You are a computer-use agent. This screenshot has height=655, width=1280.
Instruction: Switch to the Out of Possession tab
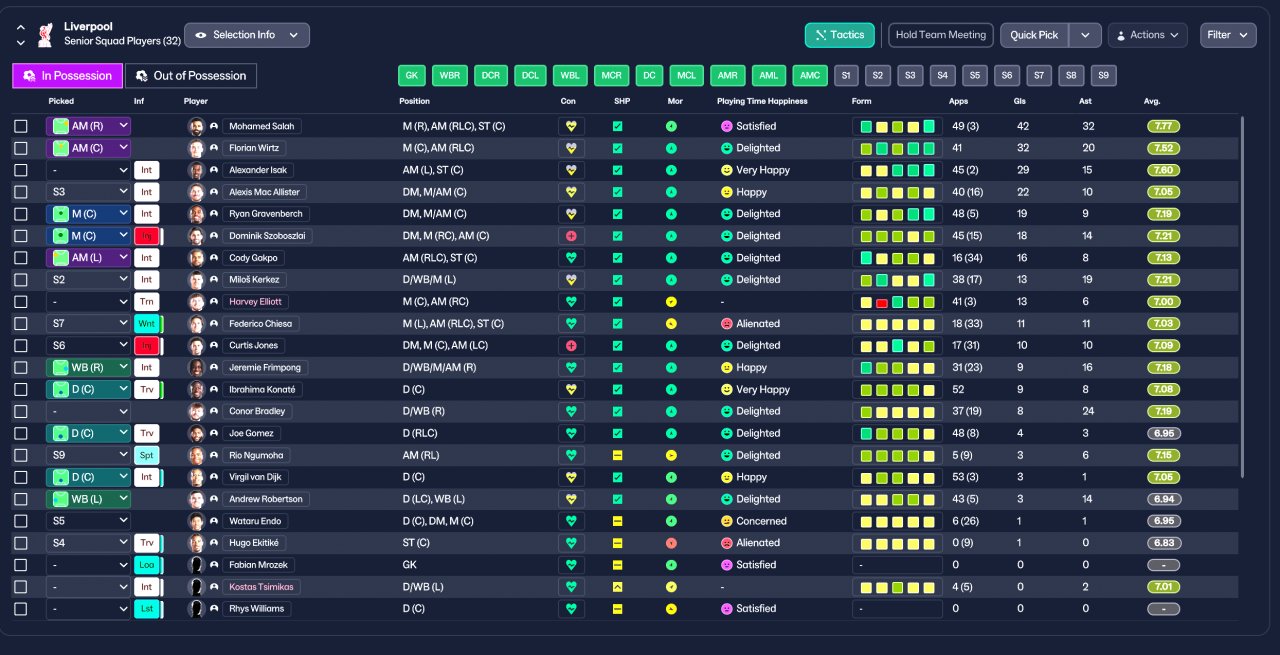tap(190, 76)
